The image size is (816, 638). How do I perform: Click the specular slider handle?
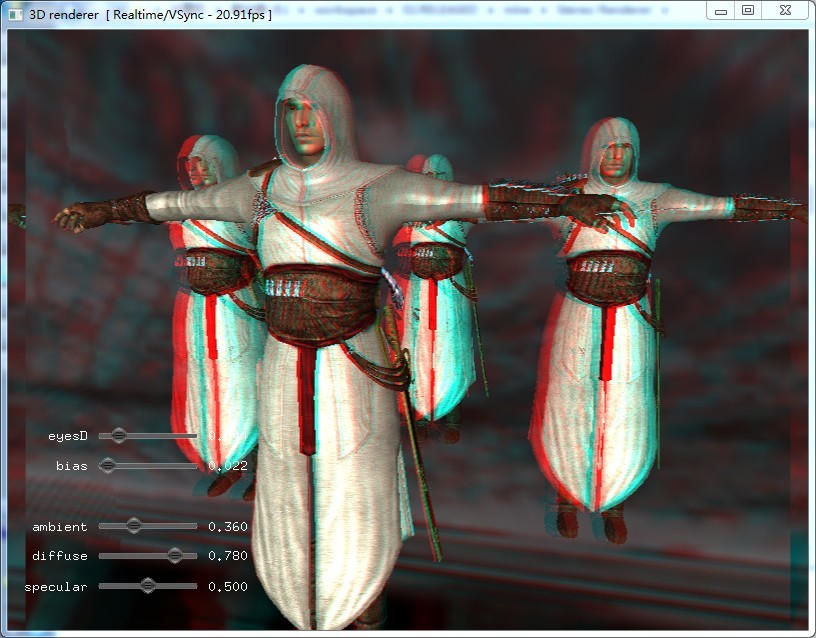point(148,585)
